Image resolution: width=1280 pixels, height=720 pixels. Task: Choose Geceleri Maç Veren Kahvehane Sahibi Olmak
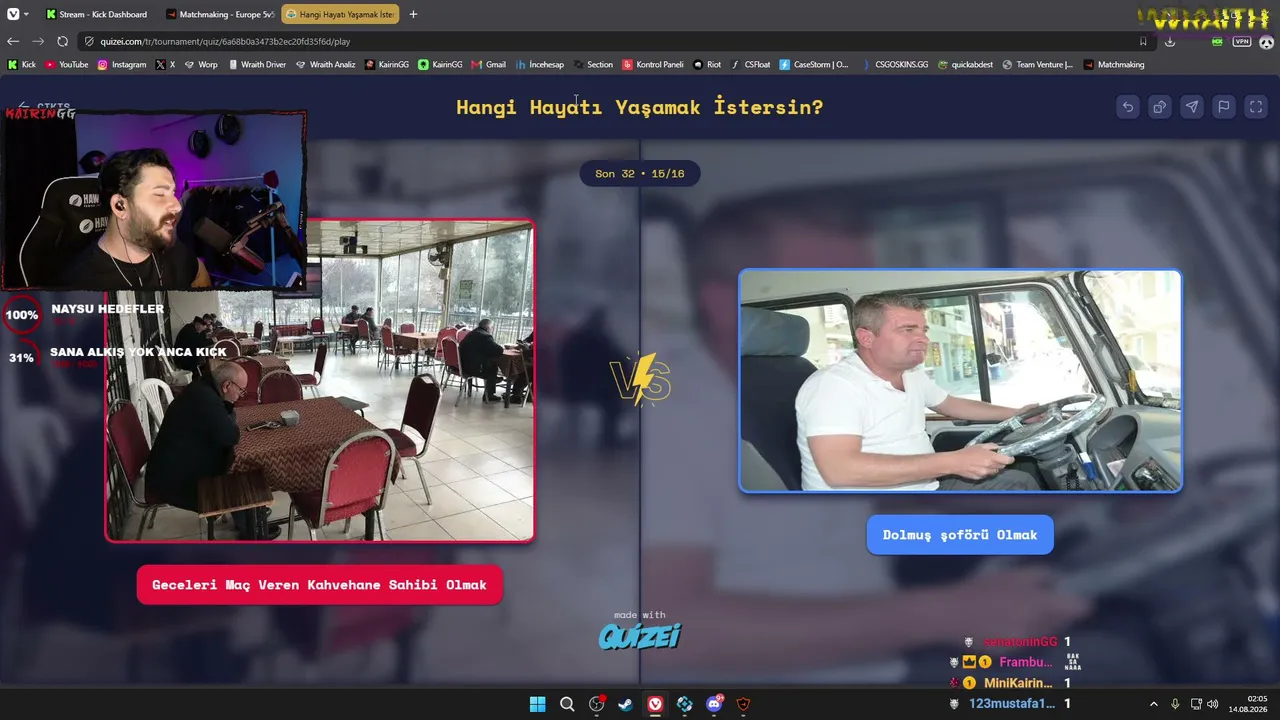(320, 585)
